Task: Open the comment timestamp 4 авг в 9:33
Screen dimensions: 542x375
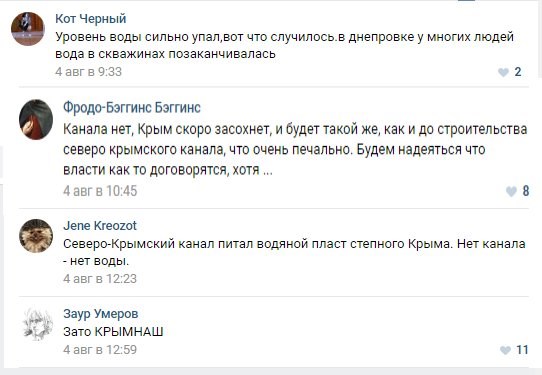Action: (88, 72)
